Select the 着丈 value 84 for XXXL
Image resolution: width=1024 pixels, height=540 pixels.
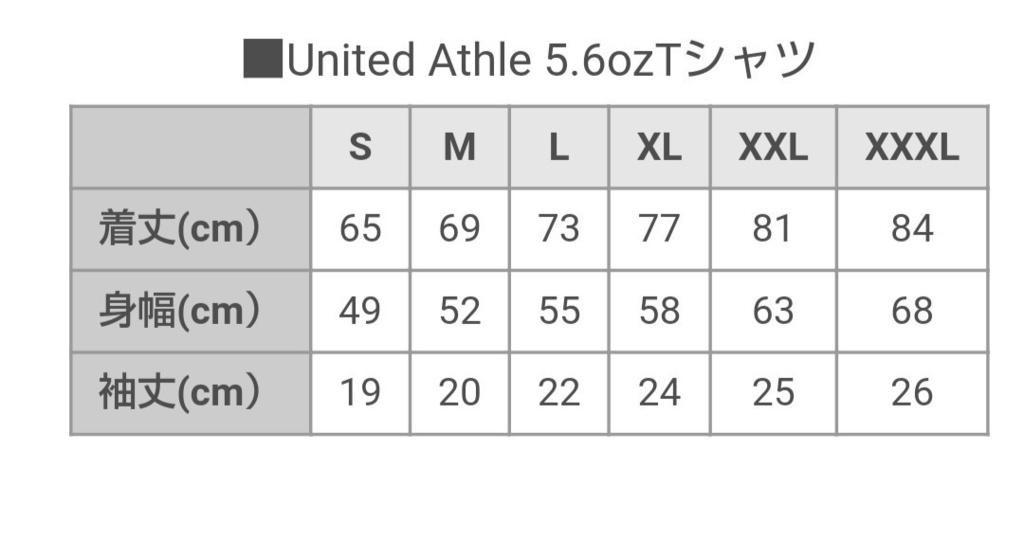click(912, 229)
